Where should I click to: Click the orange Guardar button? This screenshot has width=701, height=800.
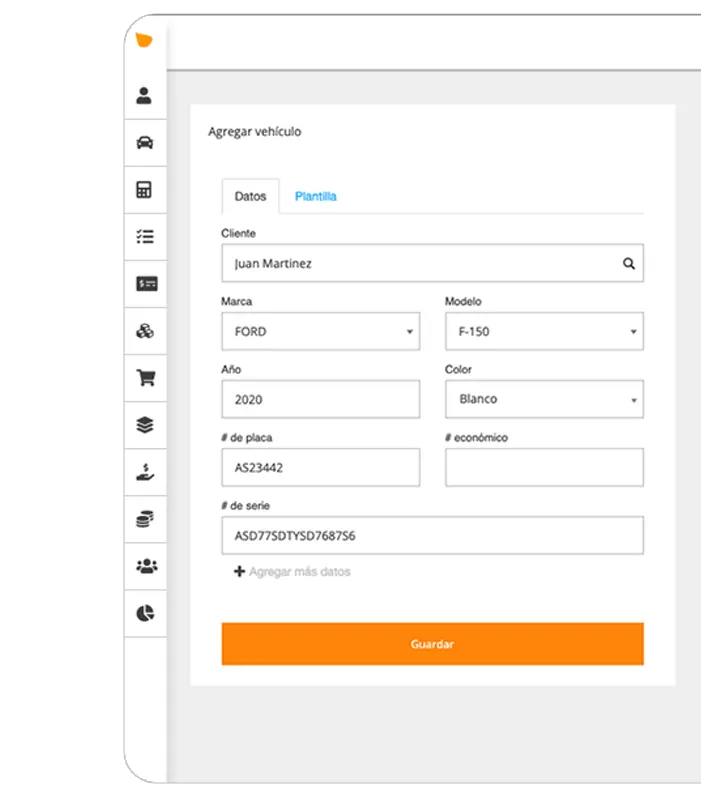[433, 644]
